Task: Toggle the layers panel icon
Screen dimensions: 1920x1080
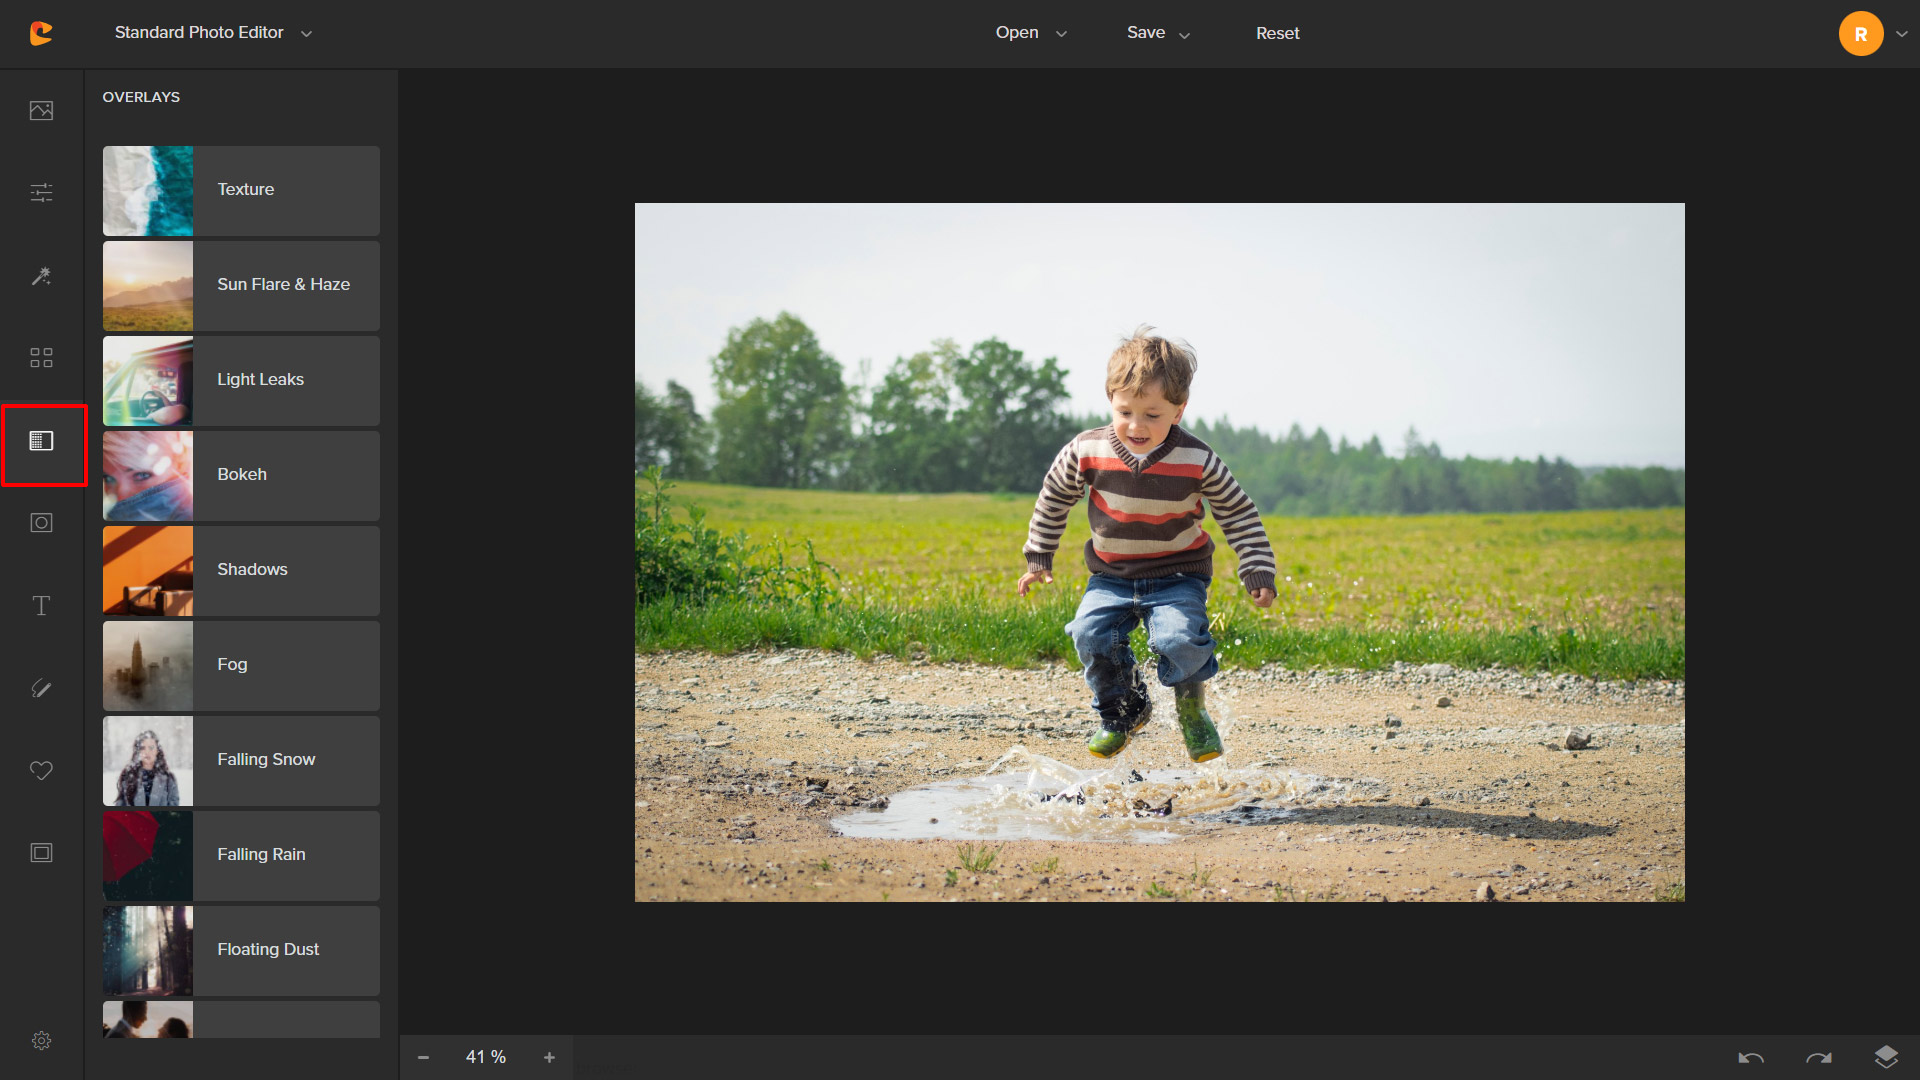Action: [1886, 1057]
